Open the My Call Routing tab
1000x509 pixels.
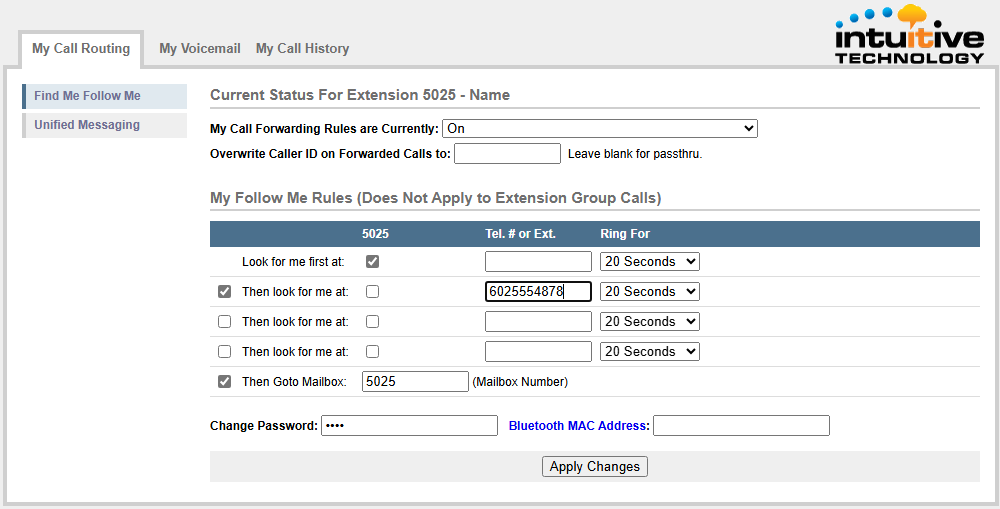81,48
